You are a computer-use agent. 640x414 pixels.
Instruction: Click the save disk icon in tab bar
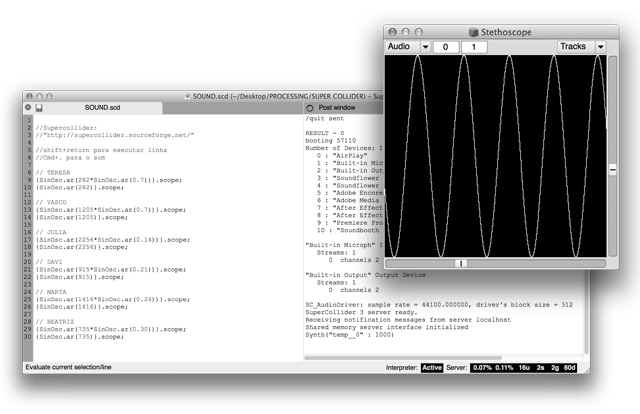click(x=39, y=107)
